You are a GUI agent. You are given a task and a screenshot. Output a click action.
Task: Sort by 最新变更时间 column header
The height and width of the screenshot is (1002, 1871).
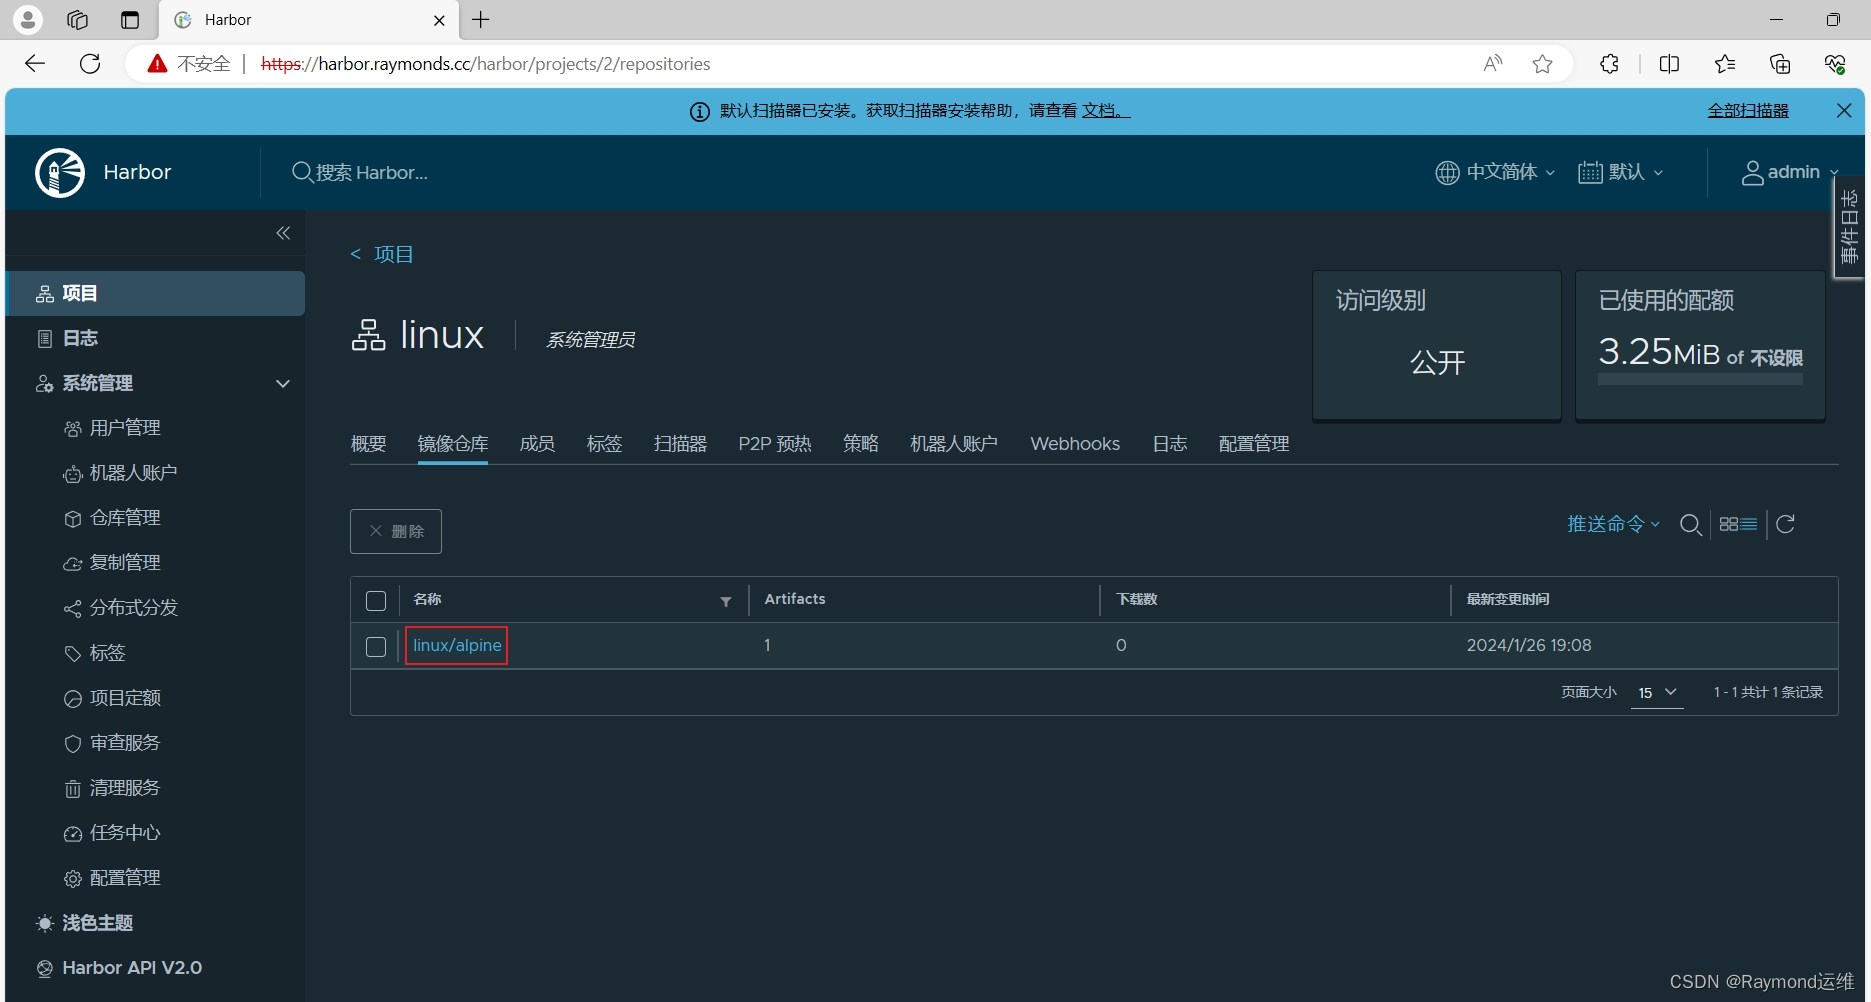click(1508, 600)
